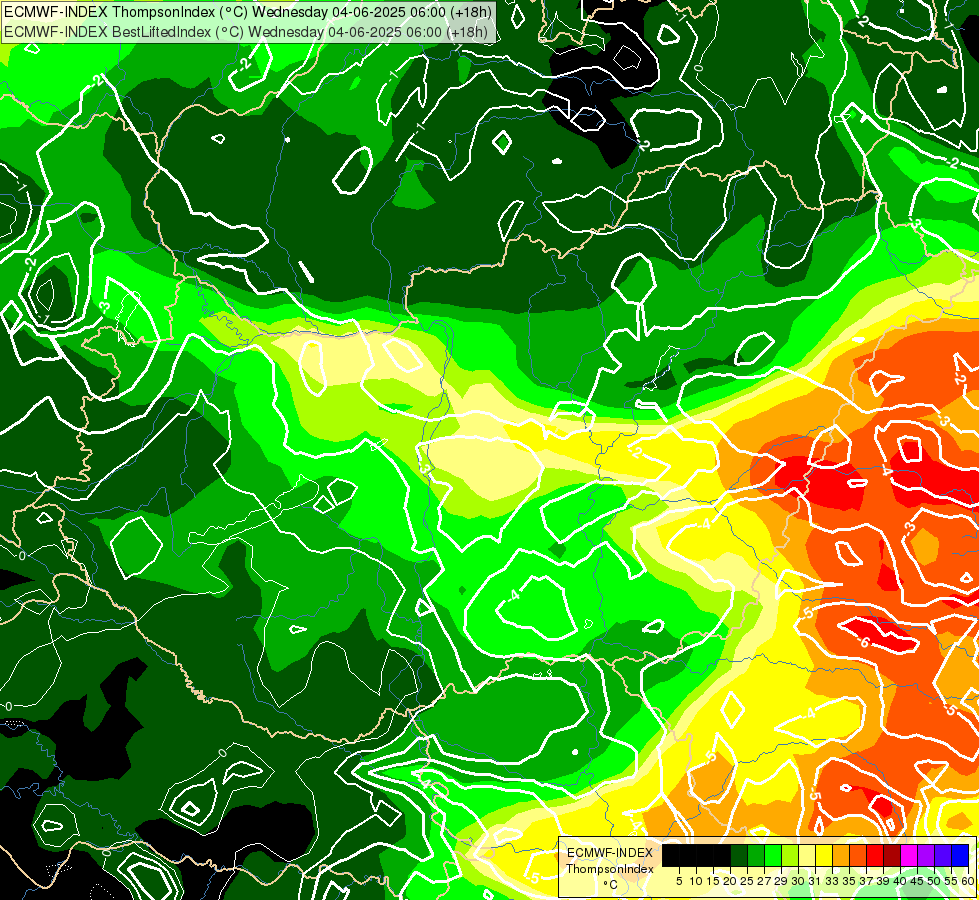Click the legend scale value 29
This screenshot has width=979, height=900.
(781, 881)
